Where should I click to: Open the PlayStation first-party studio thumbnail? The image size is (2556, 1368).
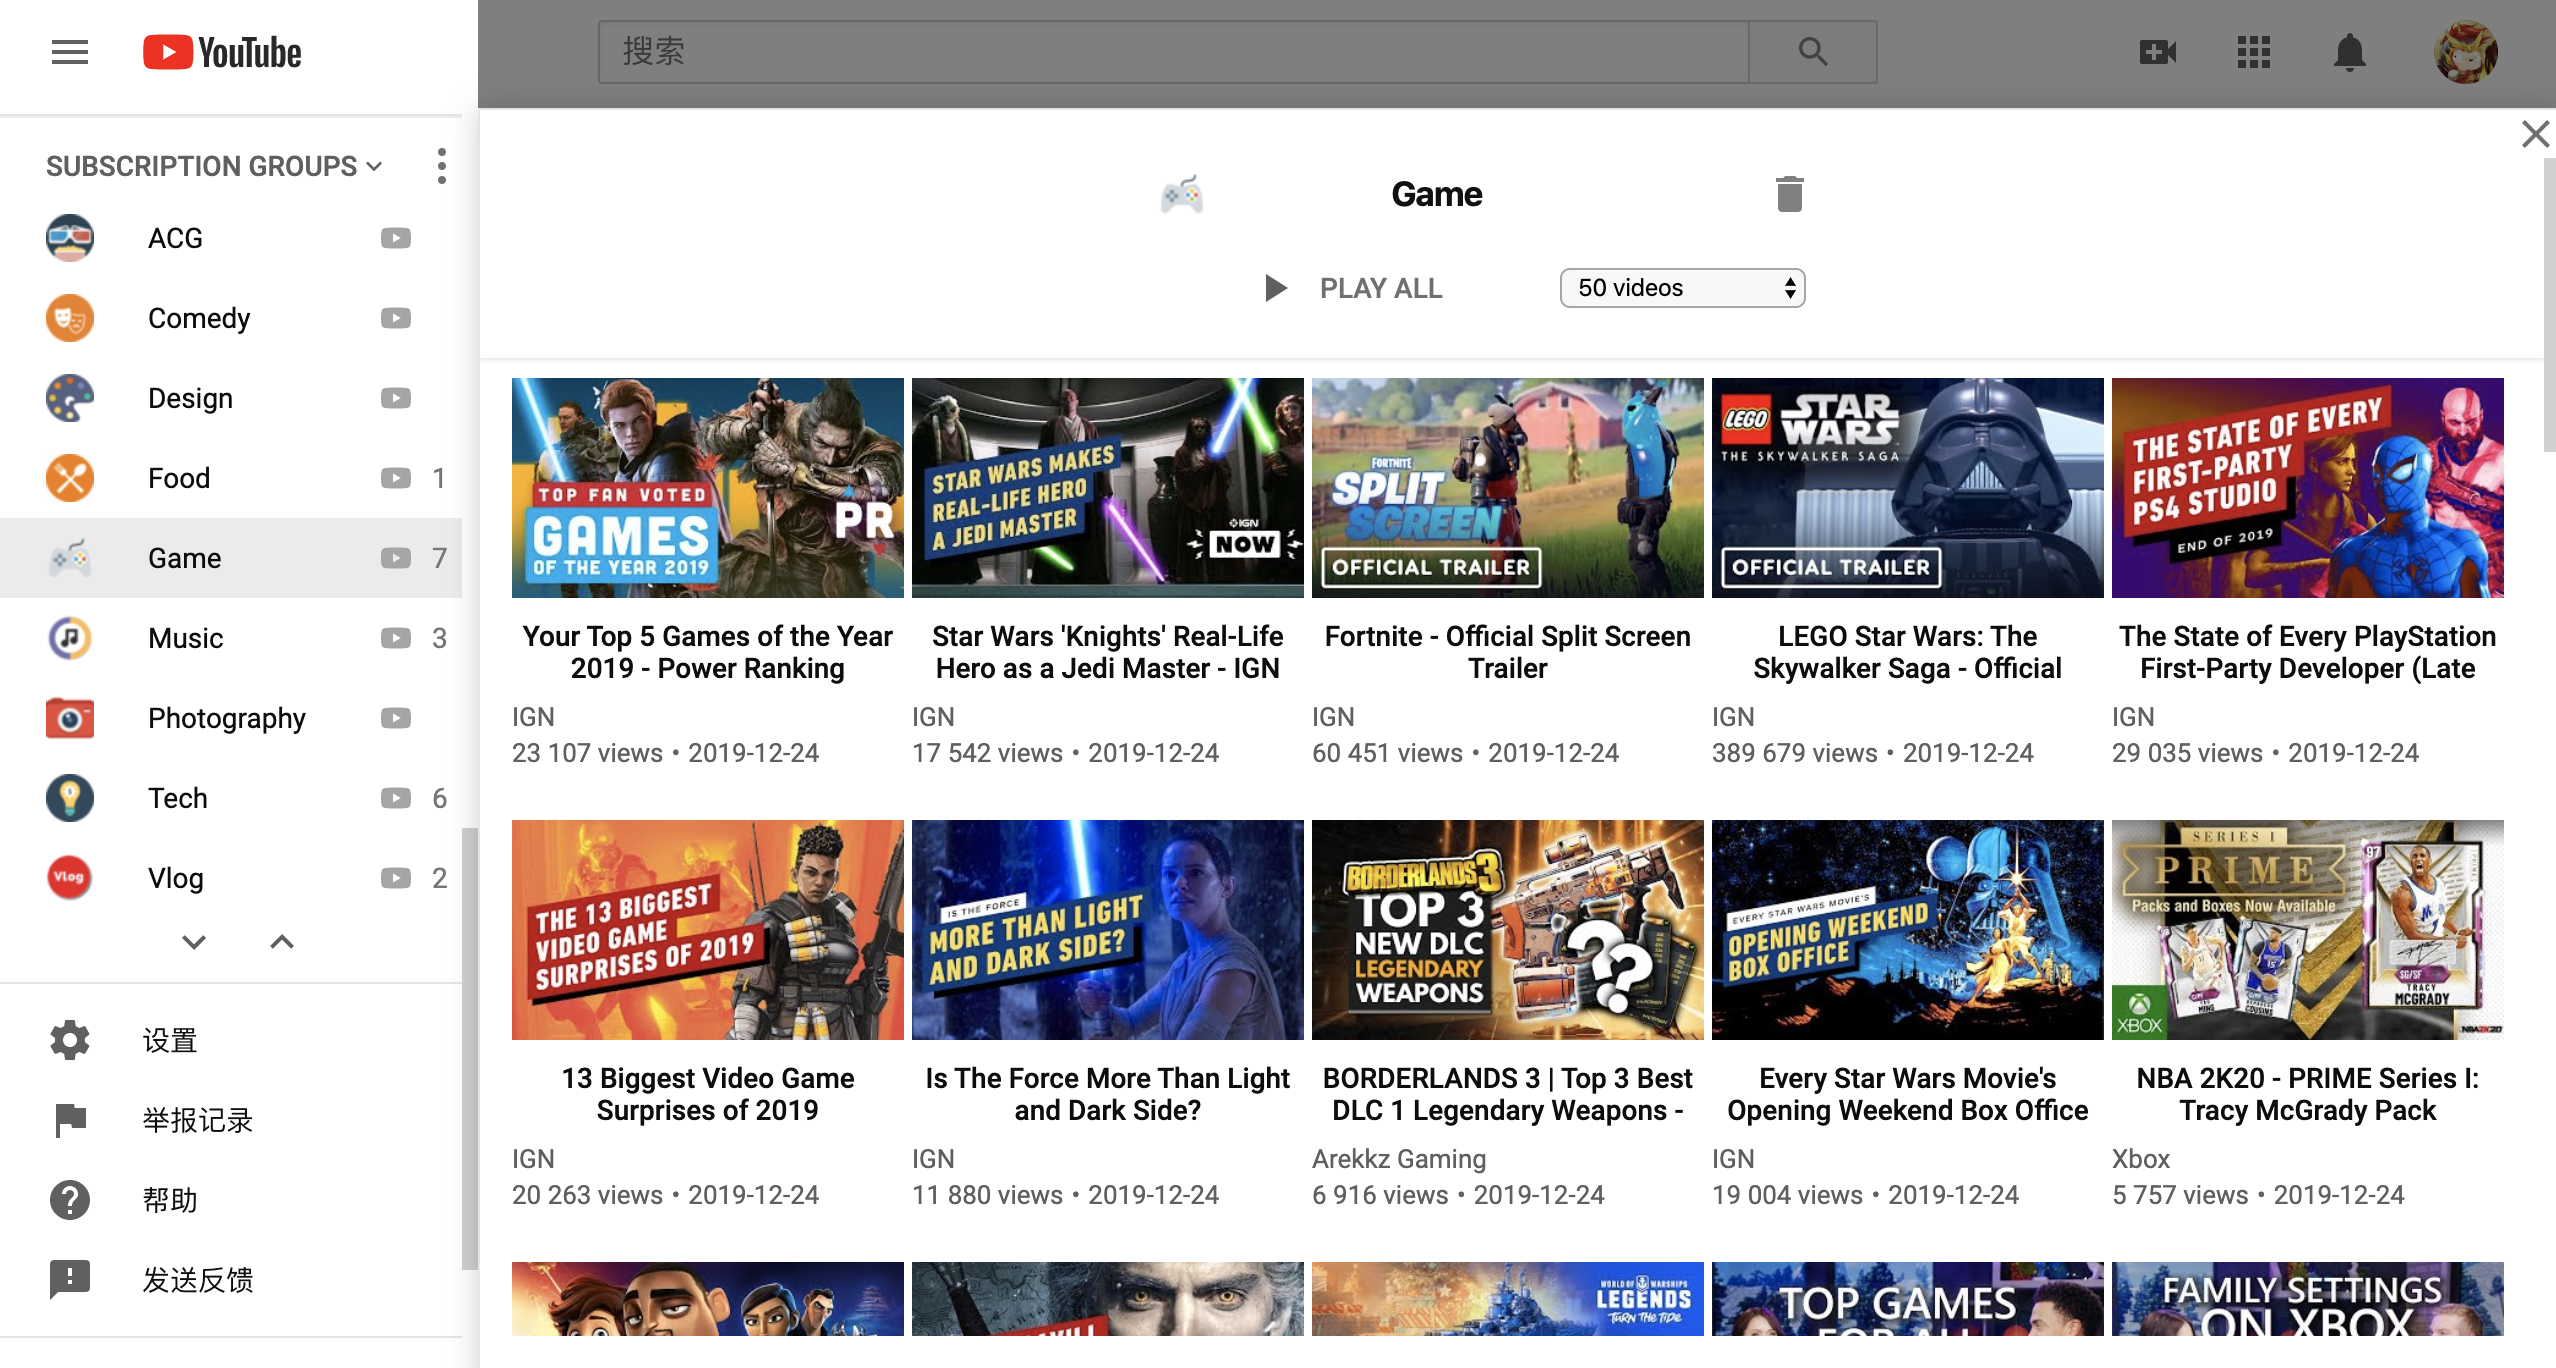(2308, 488)
